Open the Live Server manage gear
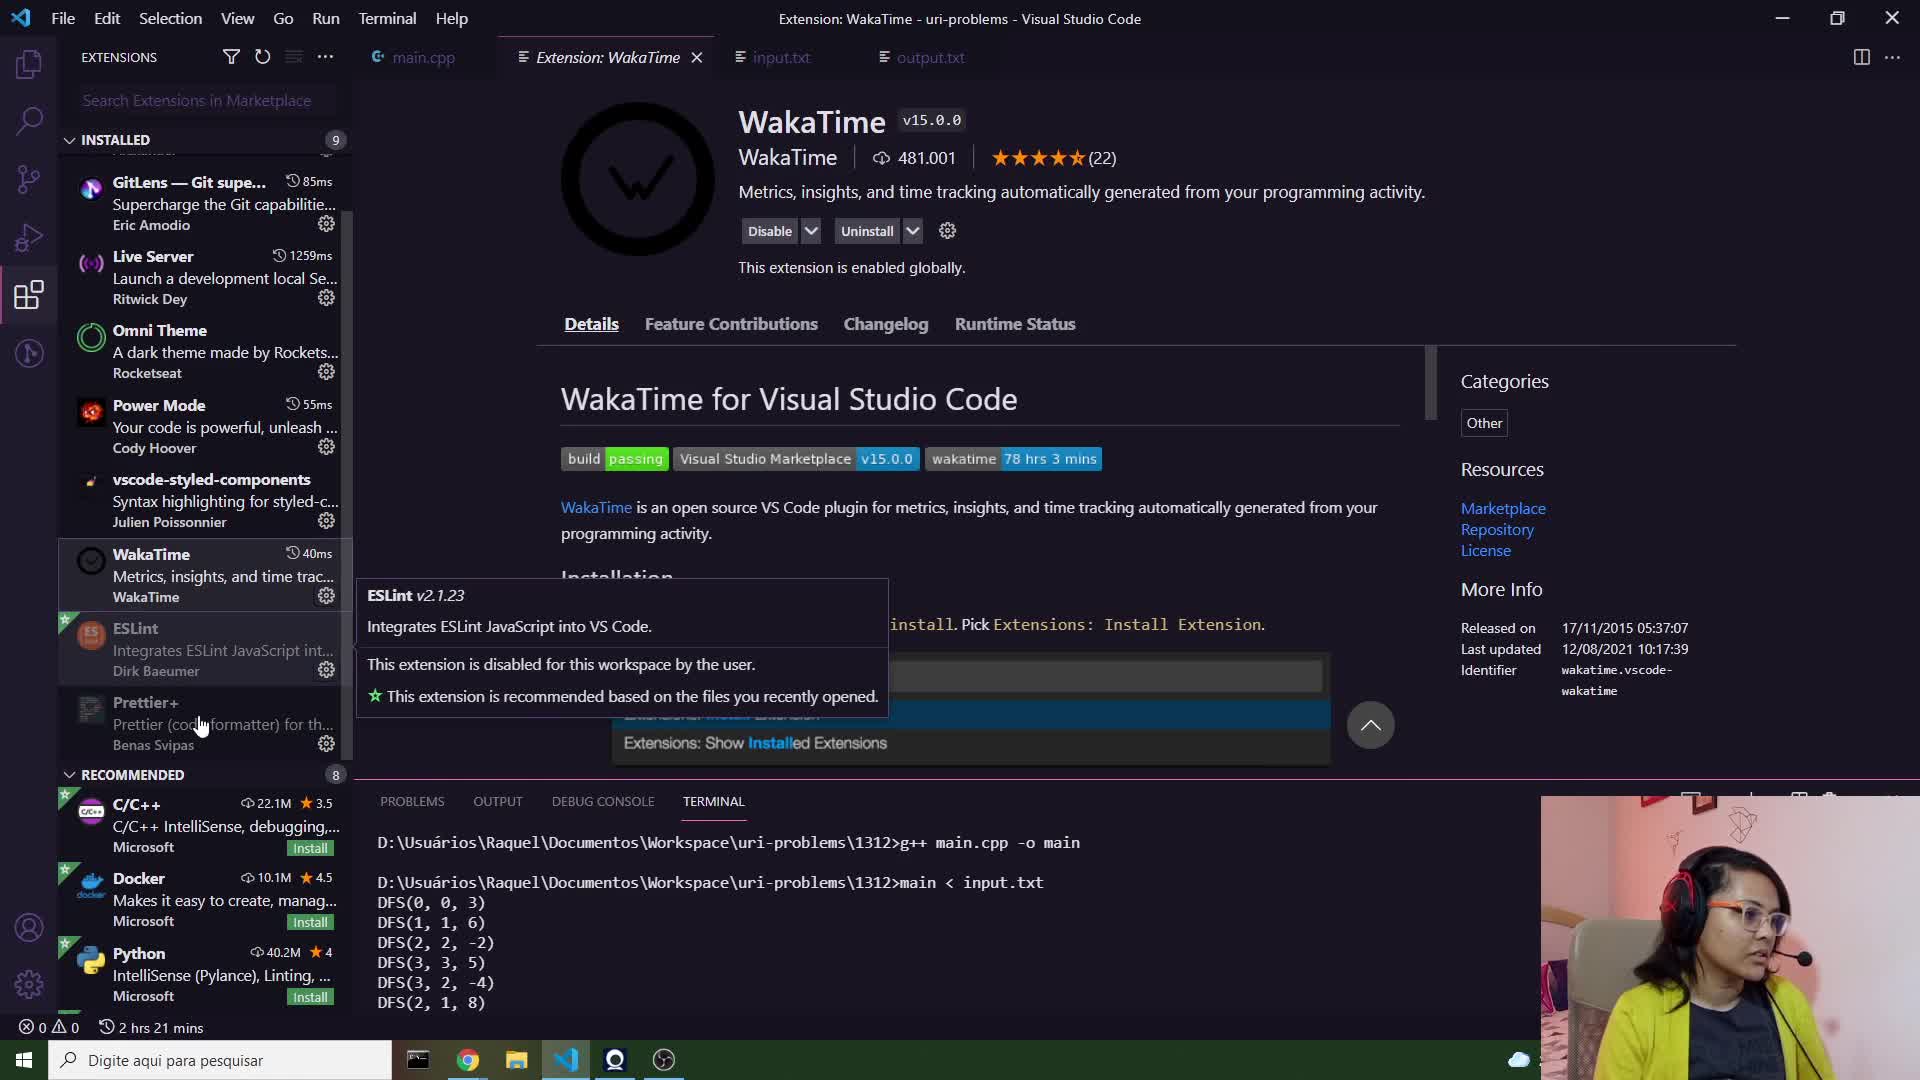 tap(326, 298)
